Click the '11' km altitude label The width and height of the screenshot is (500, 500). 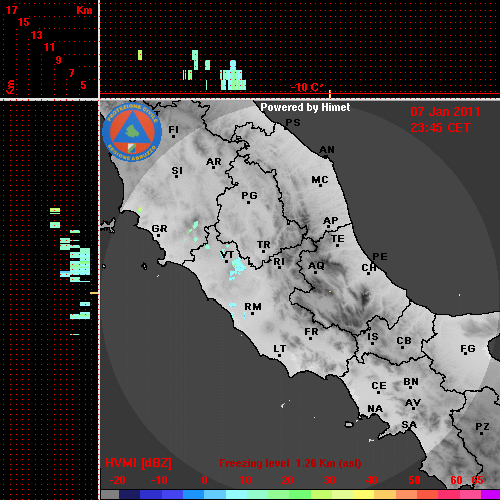[49, 47]
